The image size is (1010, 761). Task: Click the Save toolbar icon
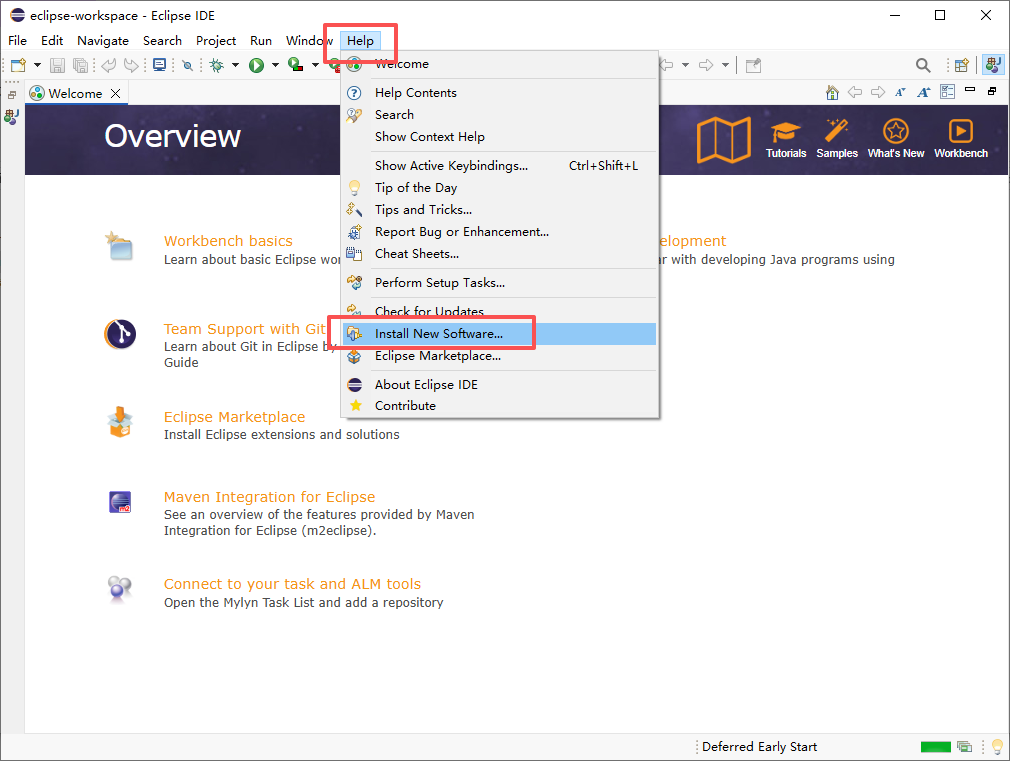[57, 65]
